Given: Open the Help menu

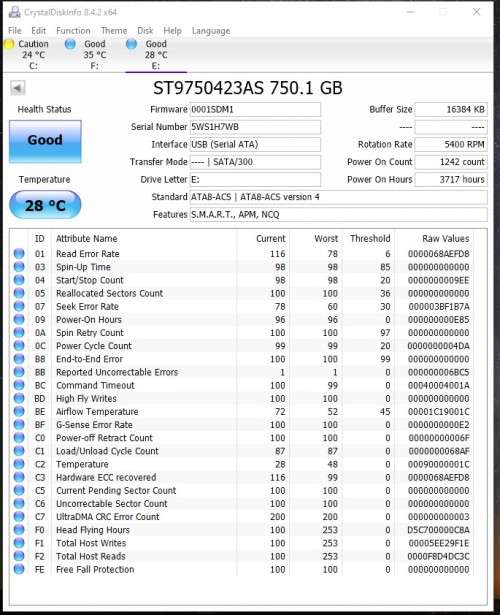Looking at the screenshot, I should [x=172, y=31].
